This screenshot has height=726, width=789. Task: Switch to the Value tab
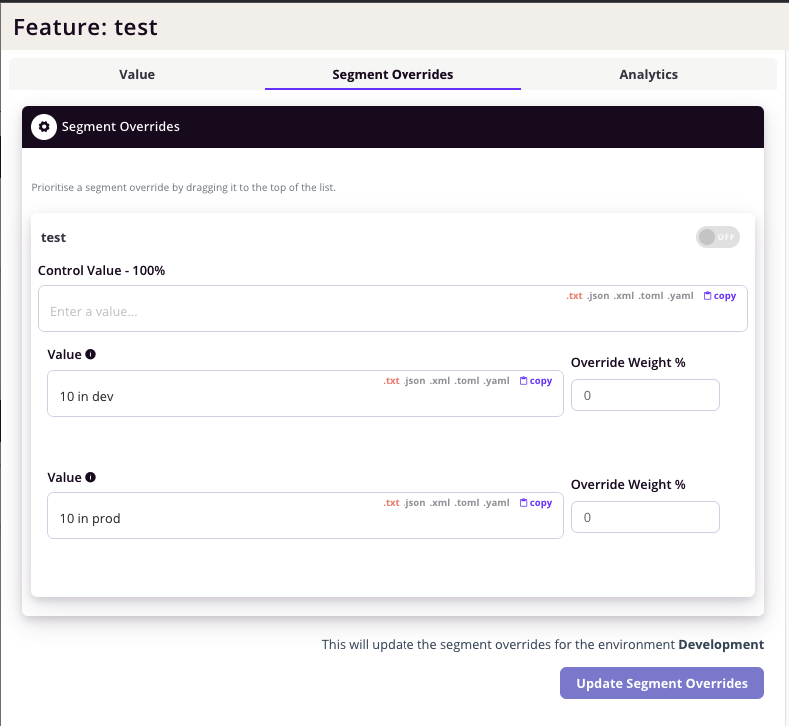click(x=137, y=74)
